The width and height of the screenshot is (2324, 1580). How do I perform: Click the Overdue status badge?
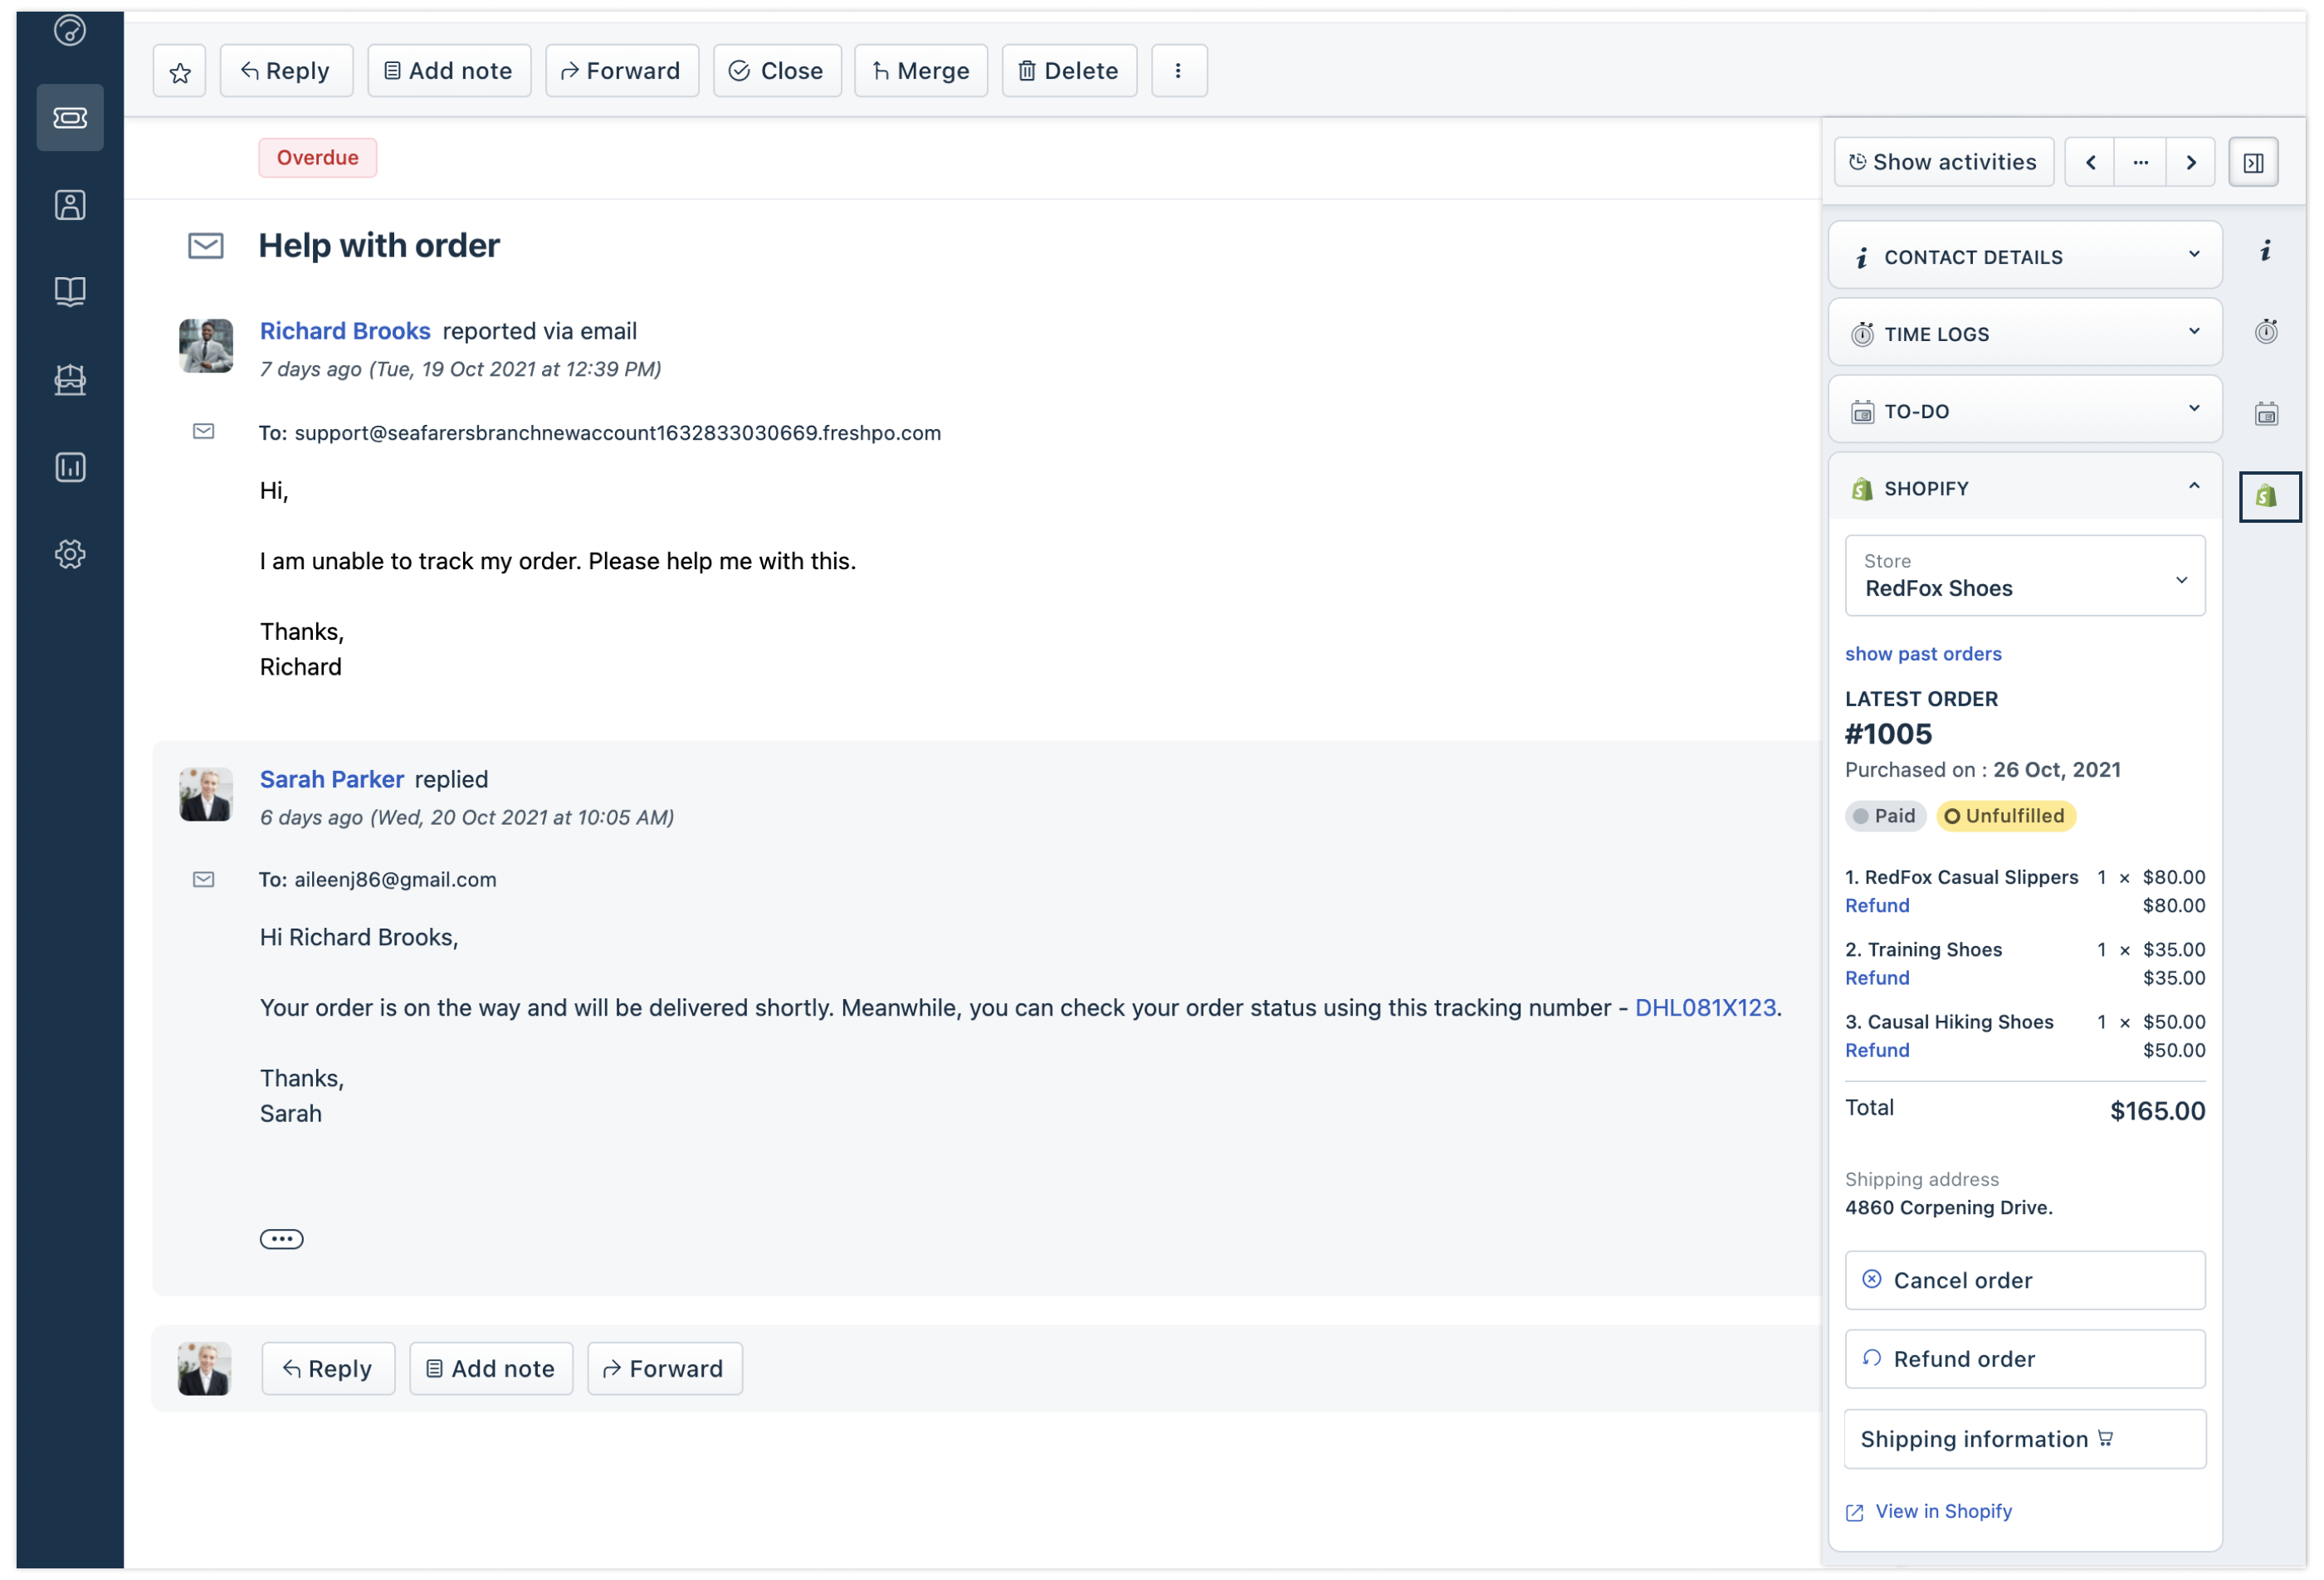317,157
